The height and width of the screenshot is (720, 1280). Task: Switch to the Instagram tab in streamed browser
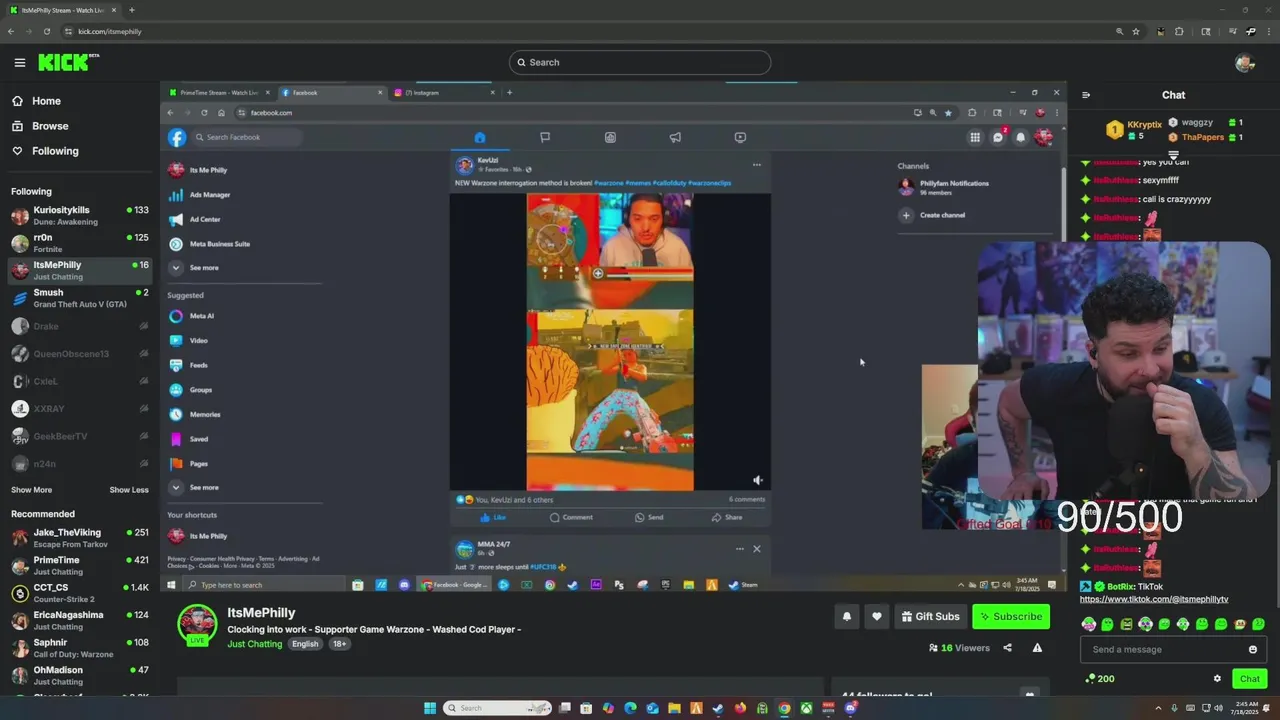pyautogui.click(x=445, y=92)
